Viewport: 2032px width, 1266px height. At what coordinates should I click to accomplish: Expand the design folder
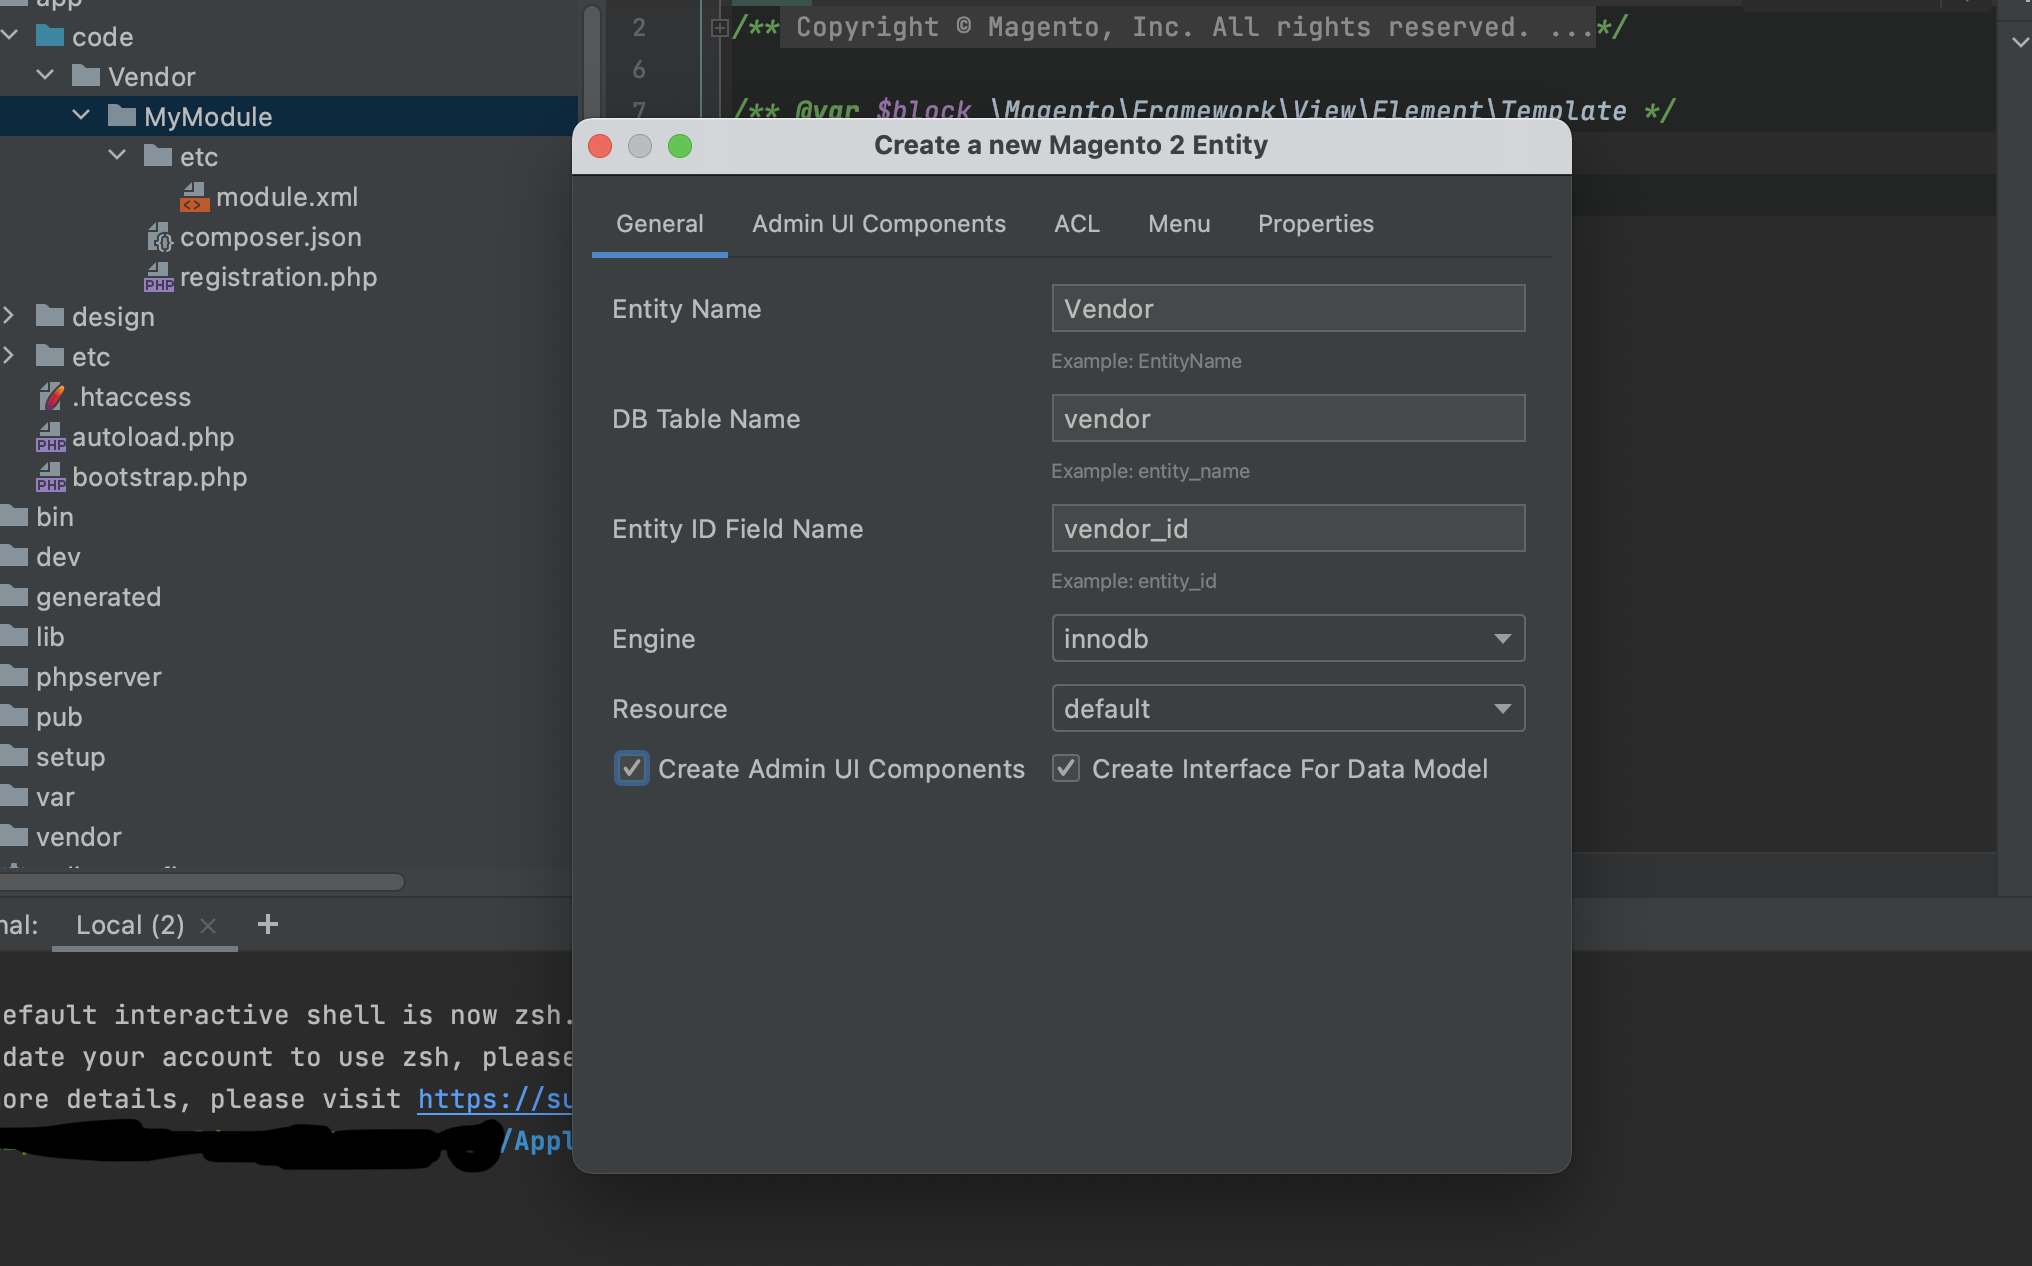9,316
